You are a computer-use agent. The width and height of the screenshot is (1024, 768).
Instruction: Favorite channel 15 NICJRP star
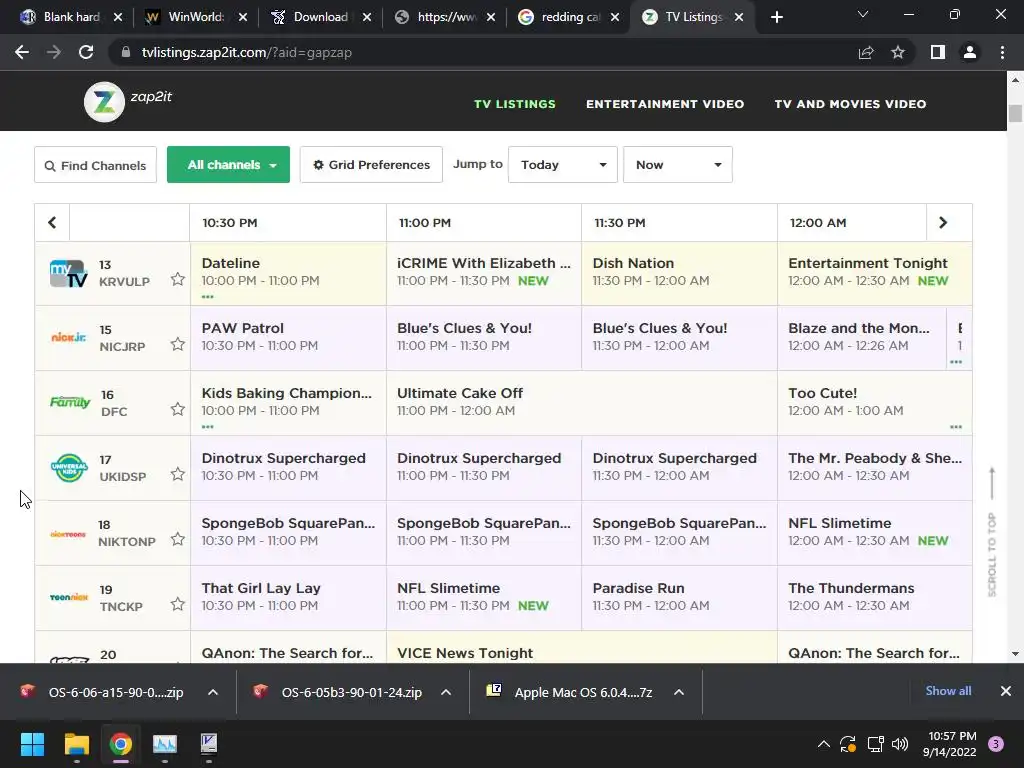pyautogui.click(x=178, y=344)
